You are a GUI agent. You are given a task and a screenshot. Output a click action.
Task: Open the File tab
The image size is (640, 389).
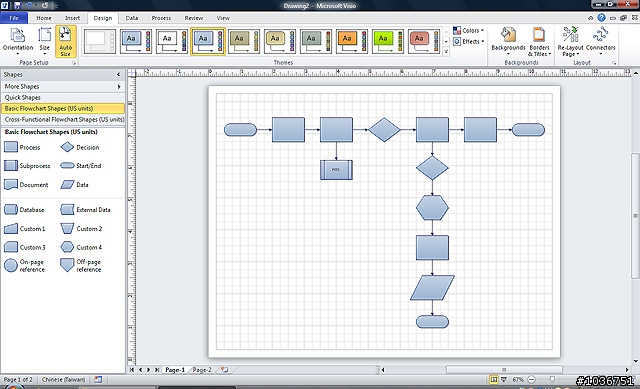coord(14,18)
